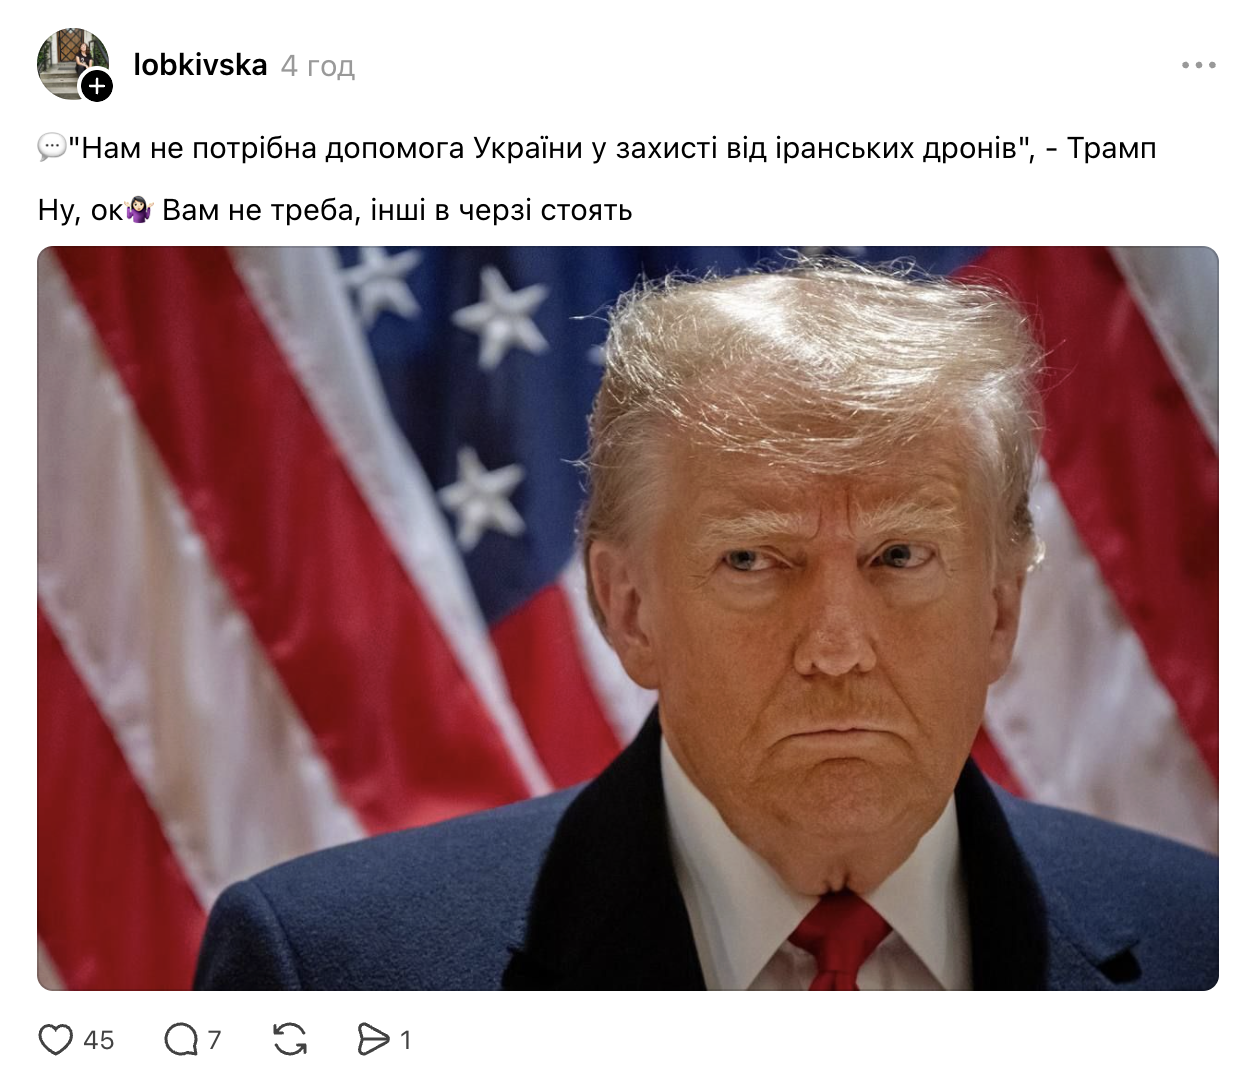Follow lobkivska using the plus badge
The width and height of the screenshot is (1250, 1070).
96,86
